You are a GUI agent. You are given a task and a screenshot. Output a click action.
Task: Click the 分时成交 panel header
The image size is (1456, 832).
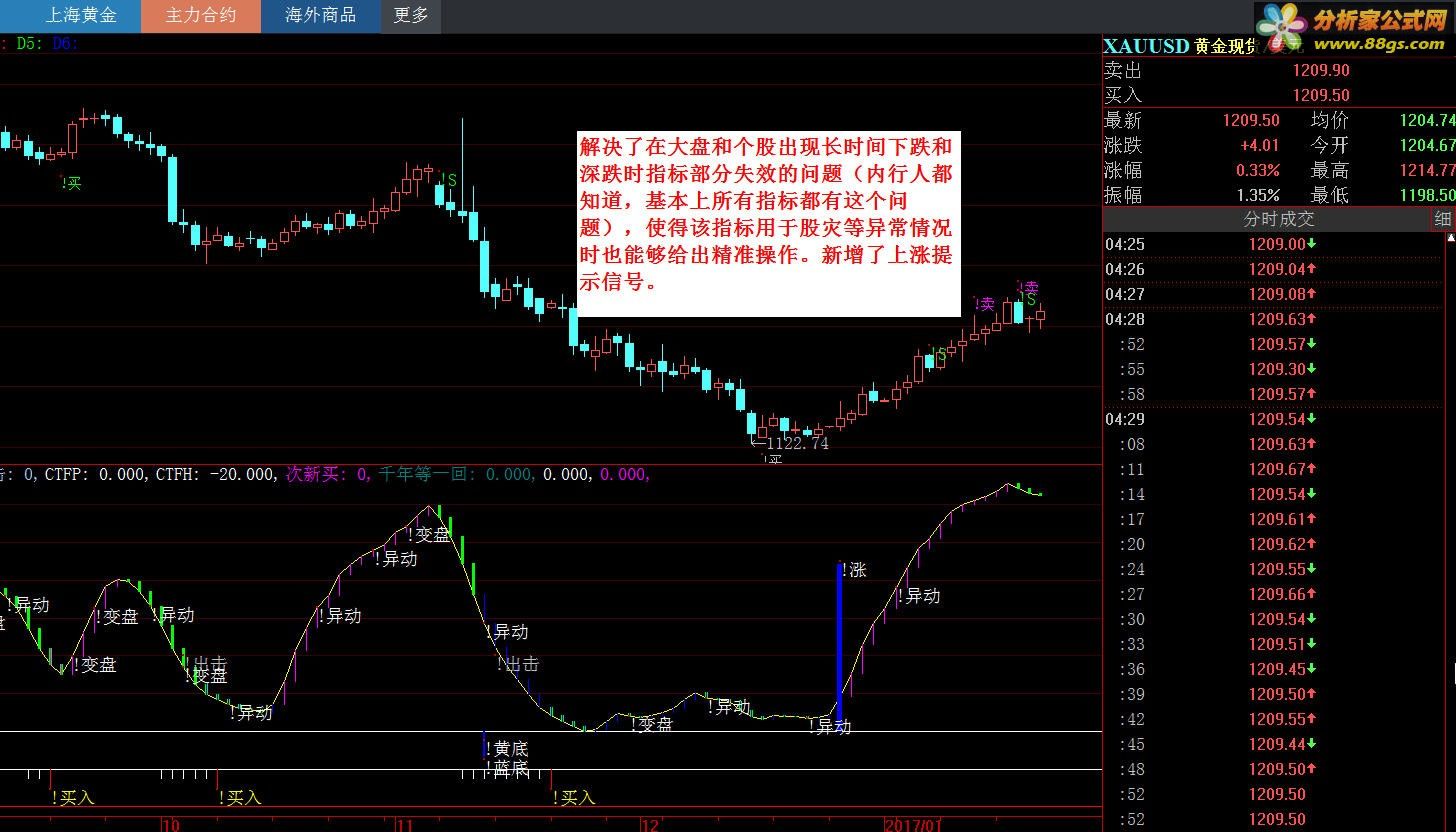(1278, 219)
